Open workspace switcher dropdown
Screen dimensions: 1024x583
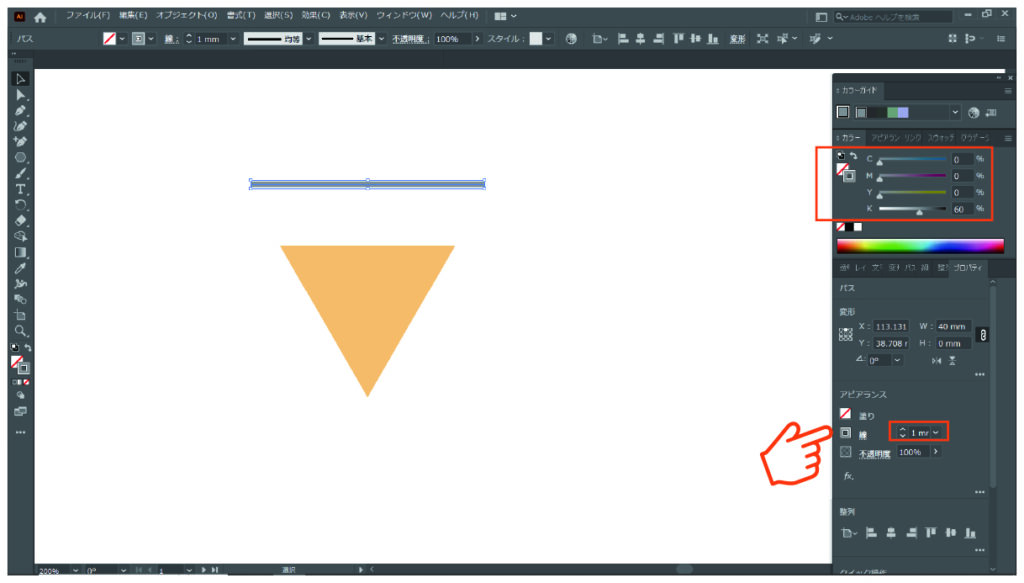point(506,16)
